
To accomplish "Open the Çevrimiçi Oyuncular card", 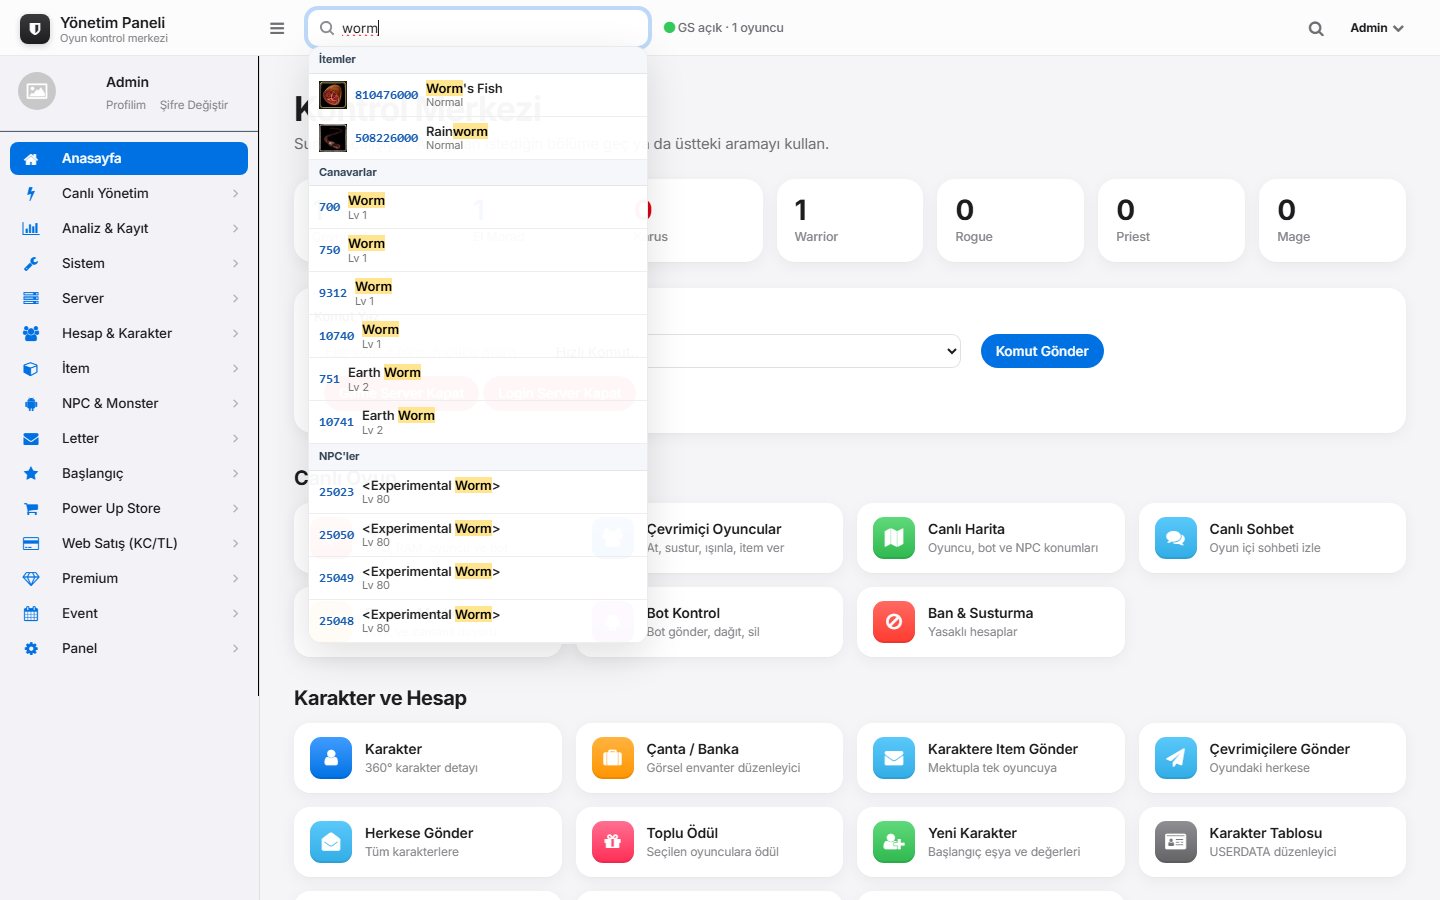I will (x=709, y=538).
